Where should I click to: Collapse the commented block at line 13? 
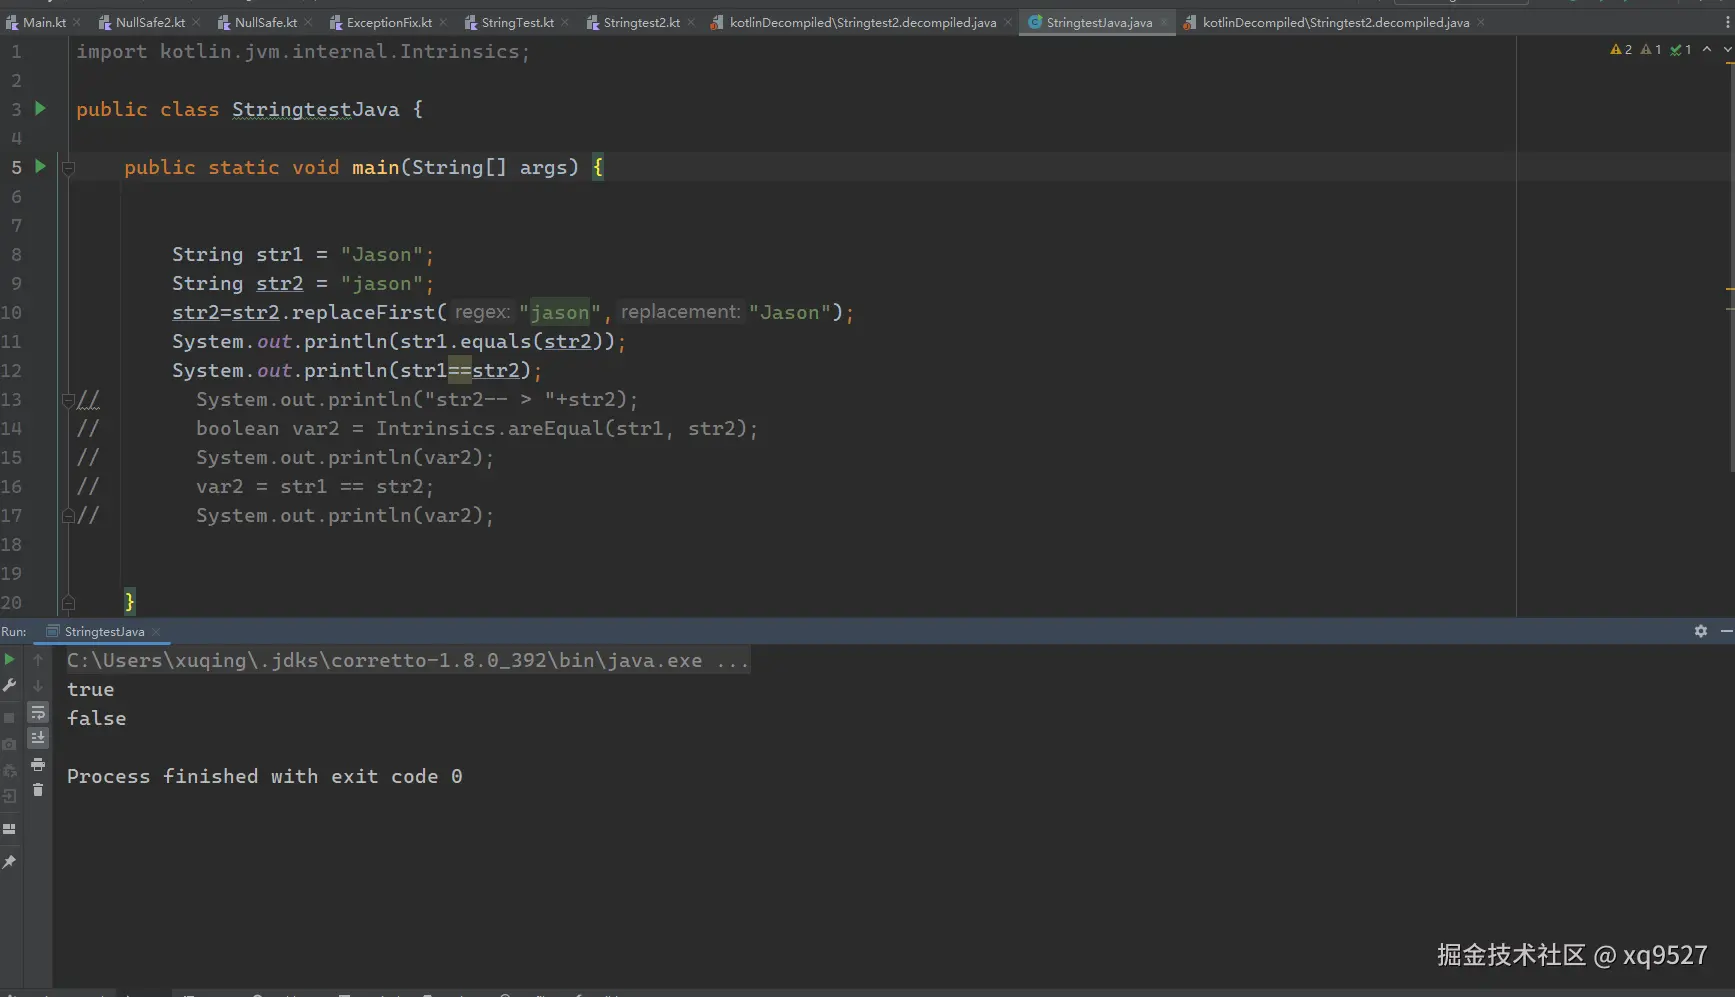[x=68, y=400]
